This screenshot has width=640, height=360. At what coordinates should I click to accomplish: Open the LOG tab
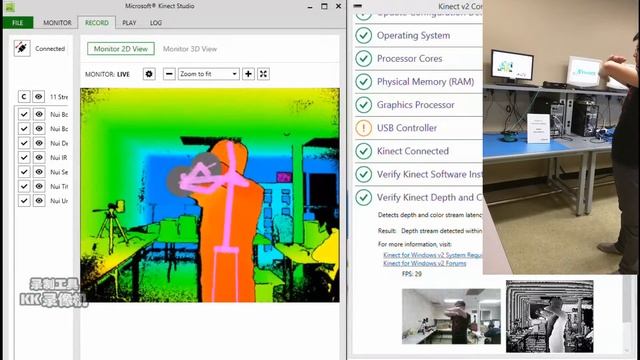(156, 22)
